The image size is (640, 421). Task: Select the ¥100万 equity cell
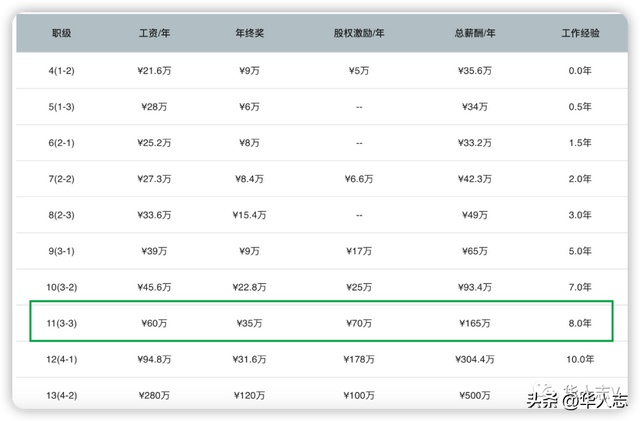359,395
